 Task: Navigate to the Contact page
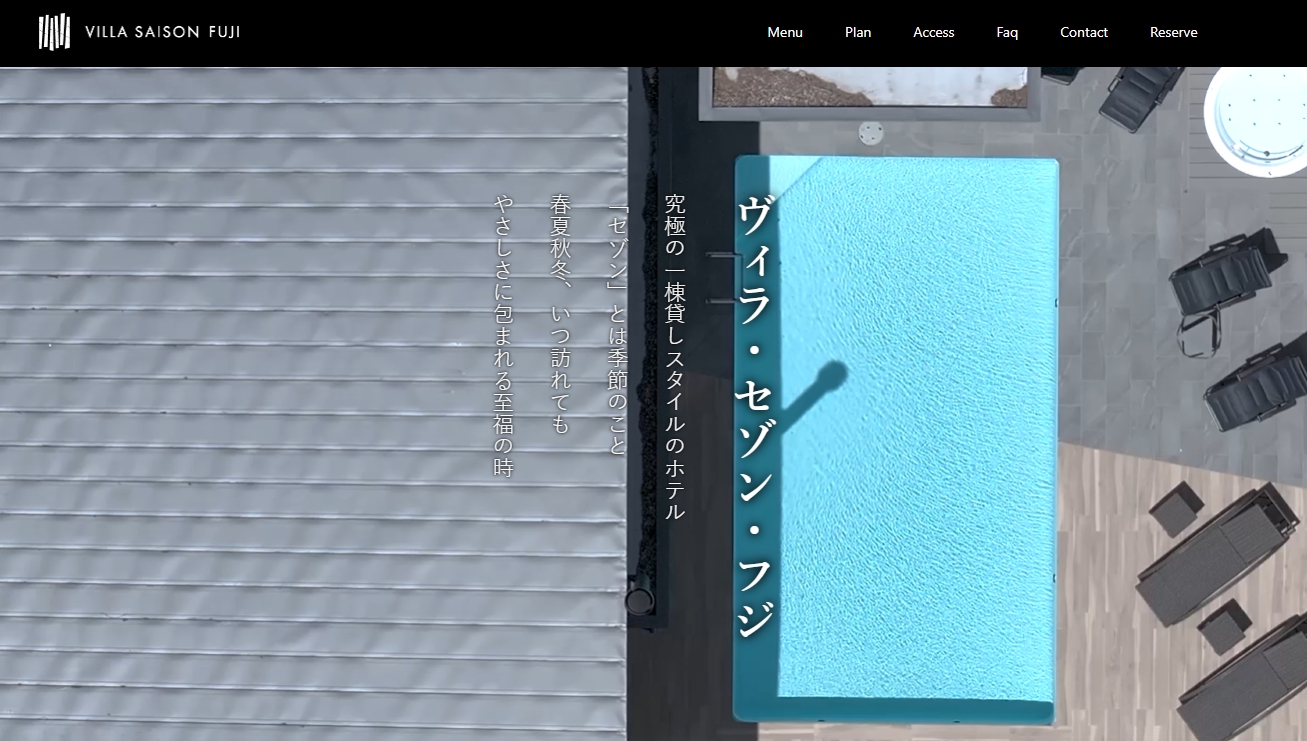[x=1084, y=32]
